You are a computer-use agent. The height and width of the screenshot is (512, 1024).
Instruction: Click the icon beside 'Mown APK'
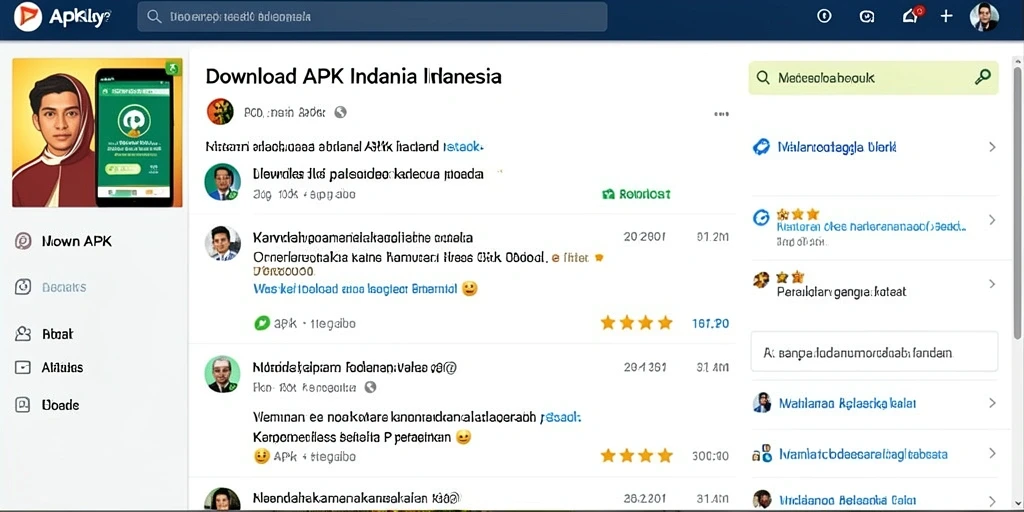coord(23,241)
